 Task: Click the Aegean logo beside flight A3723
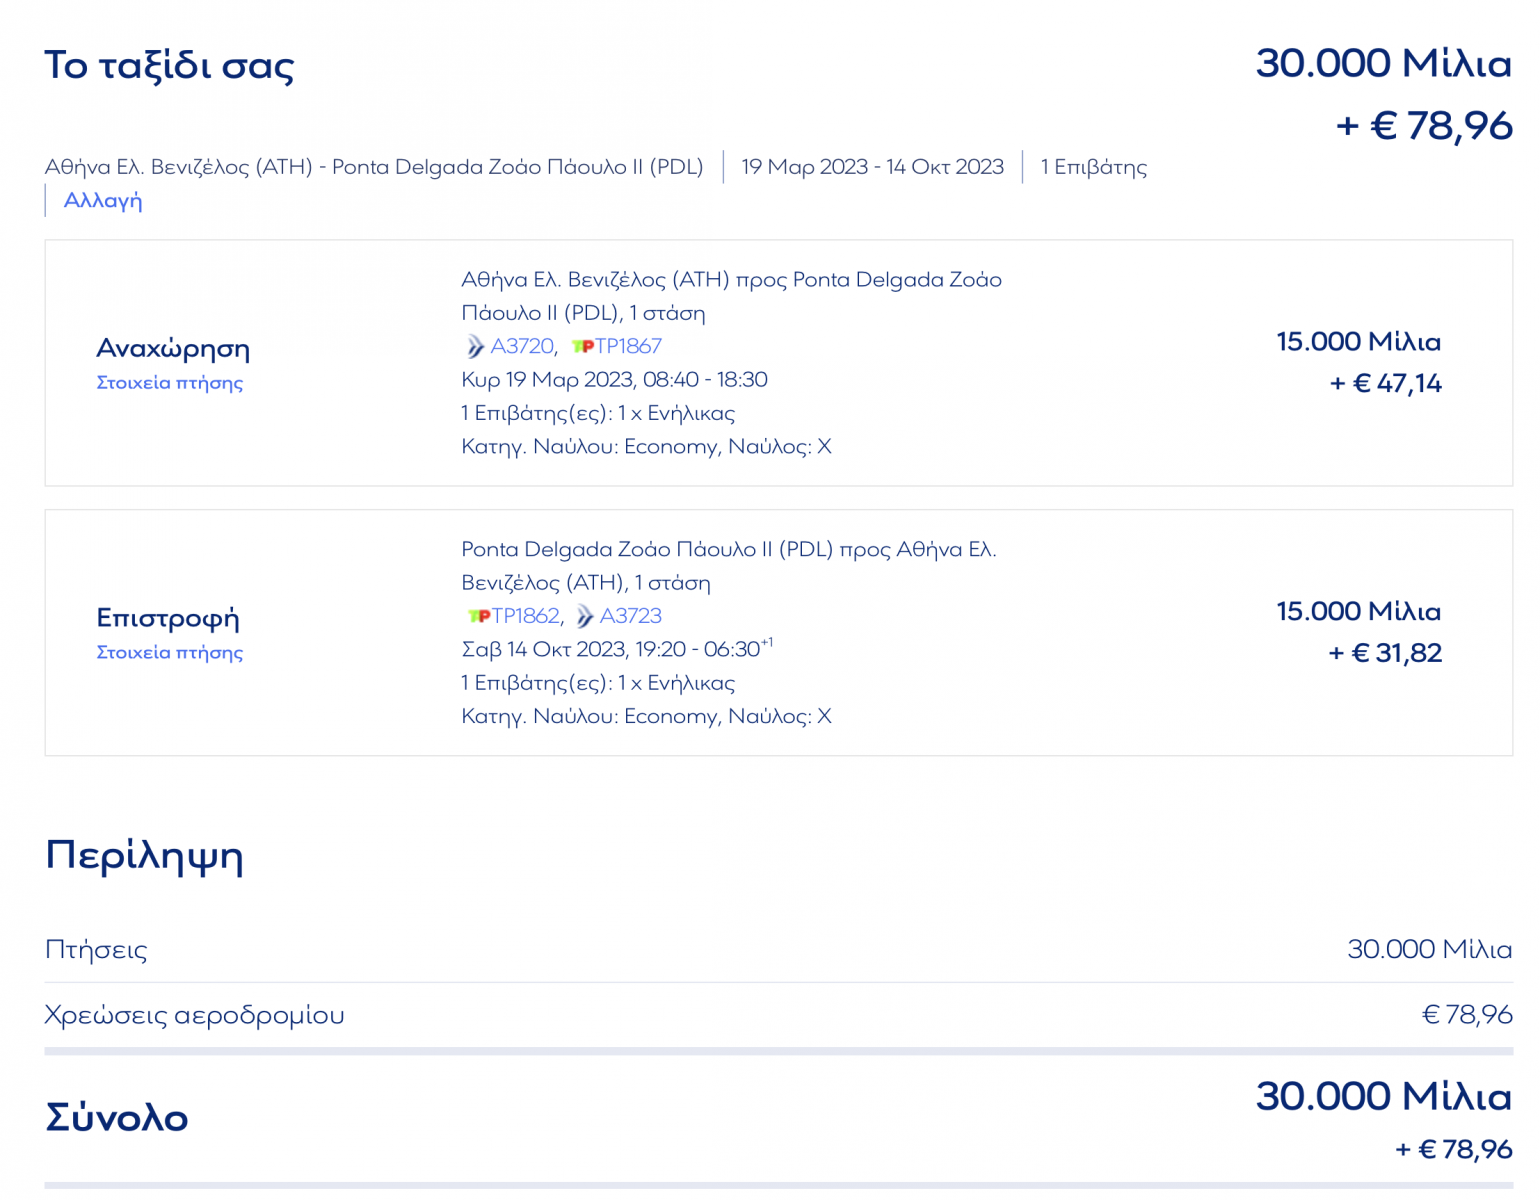tap(585, 617)
